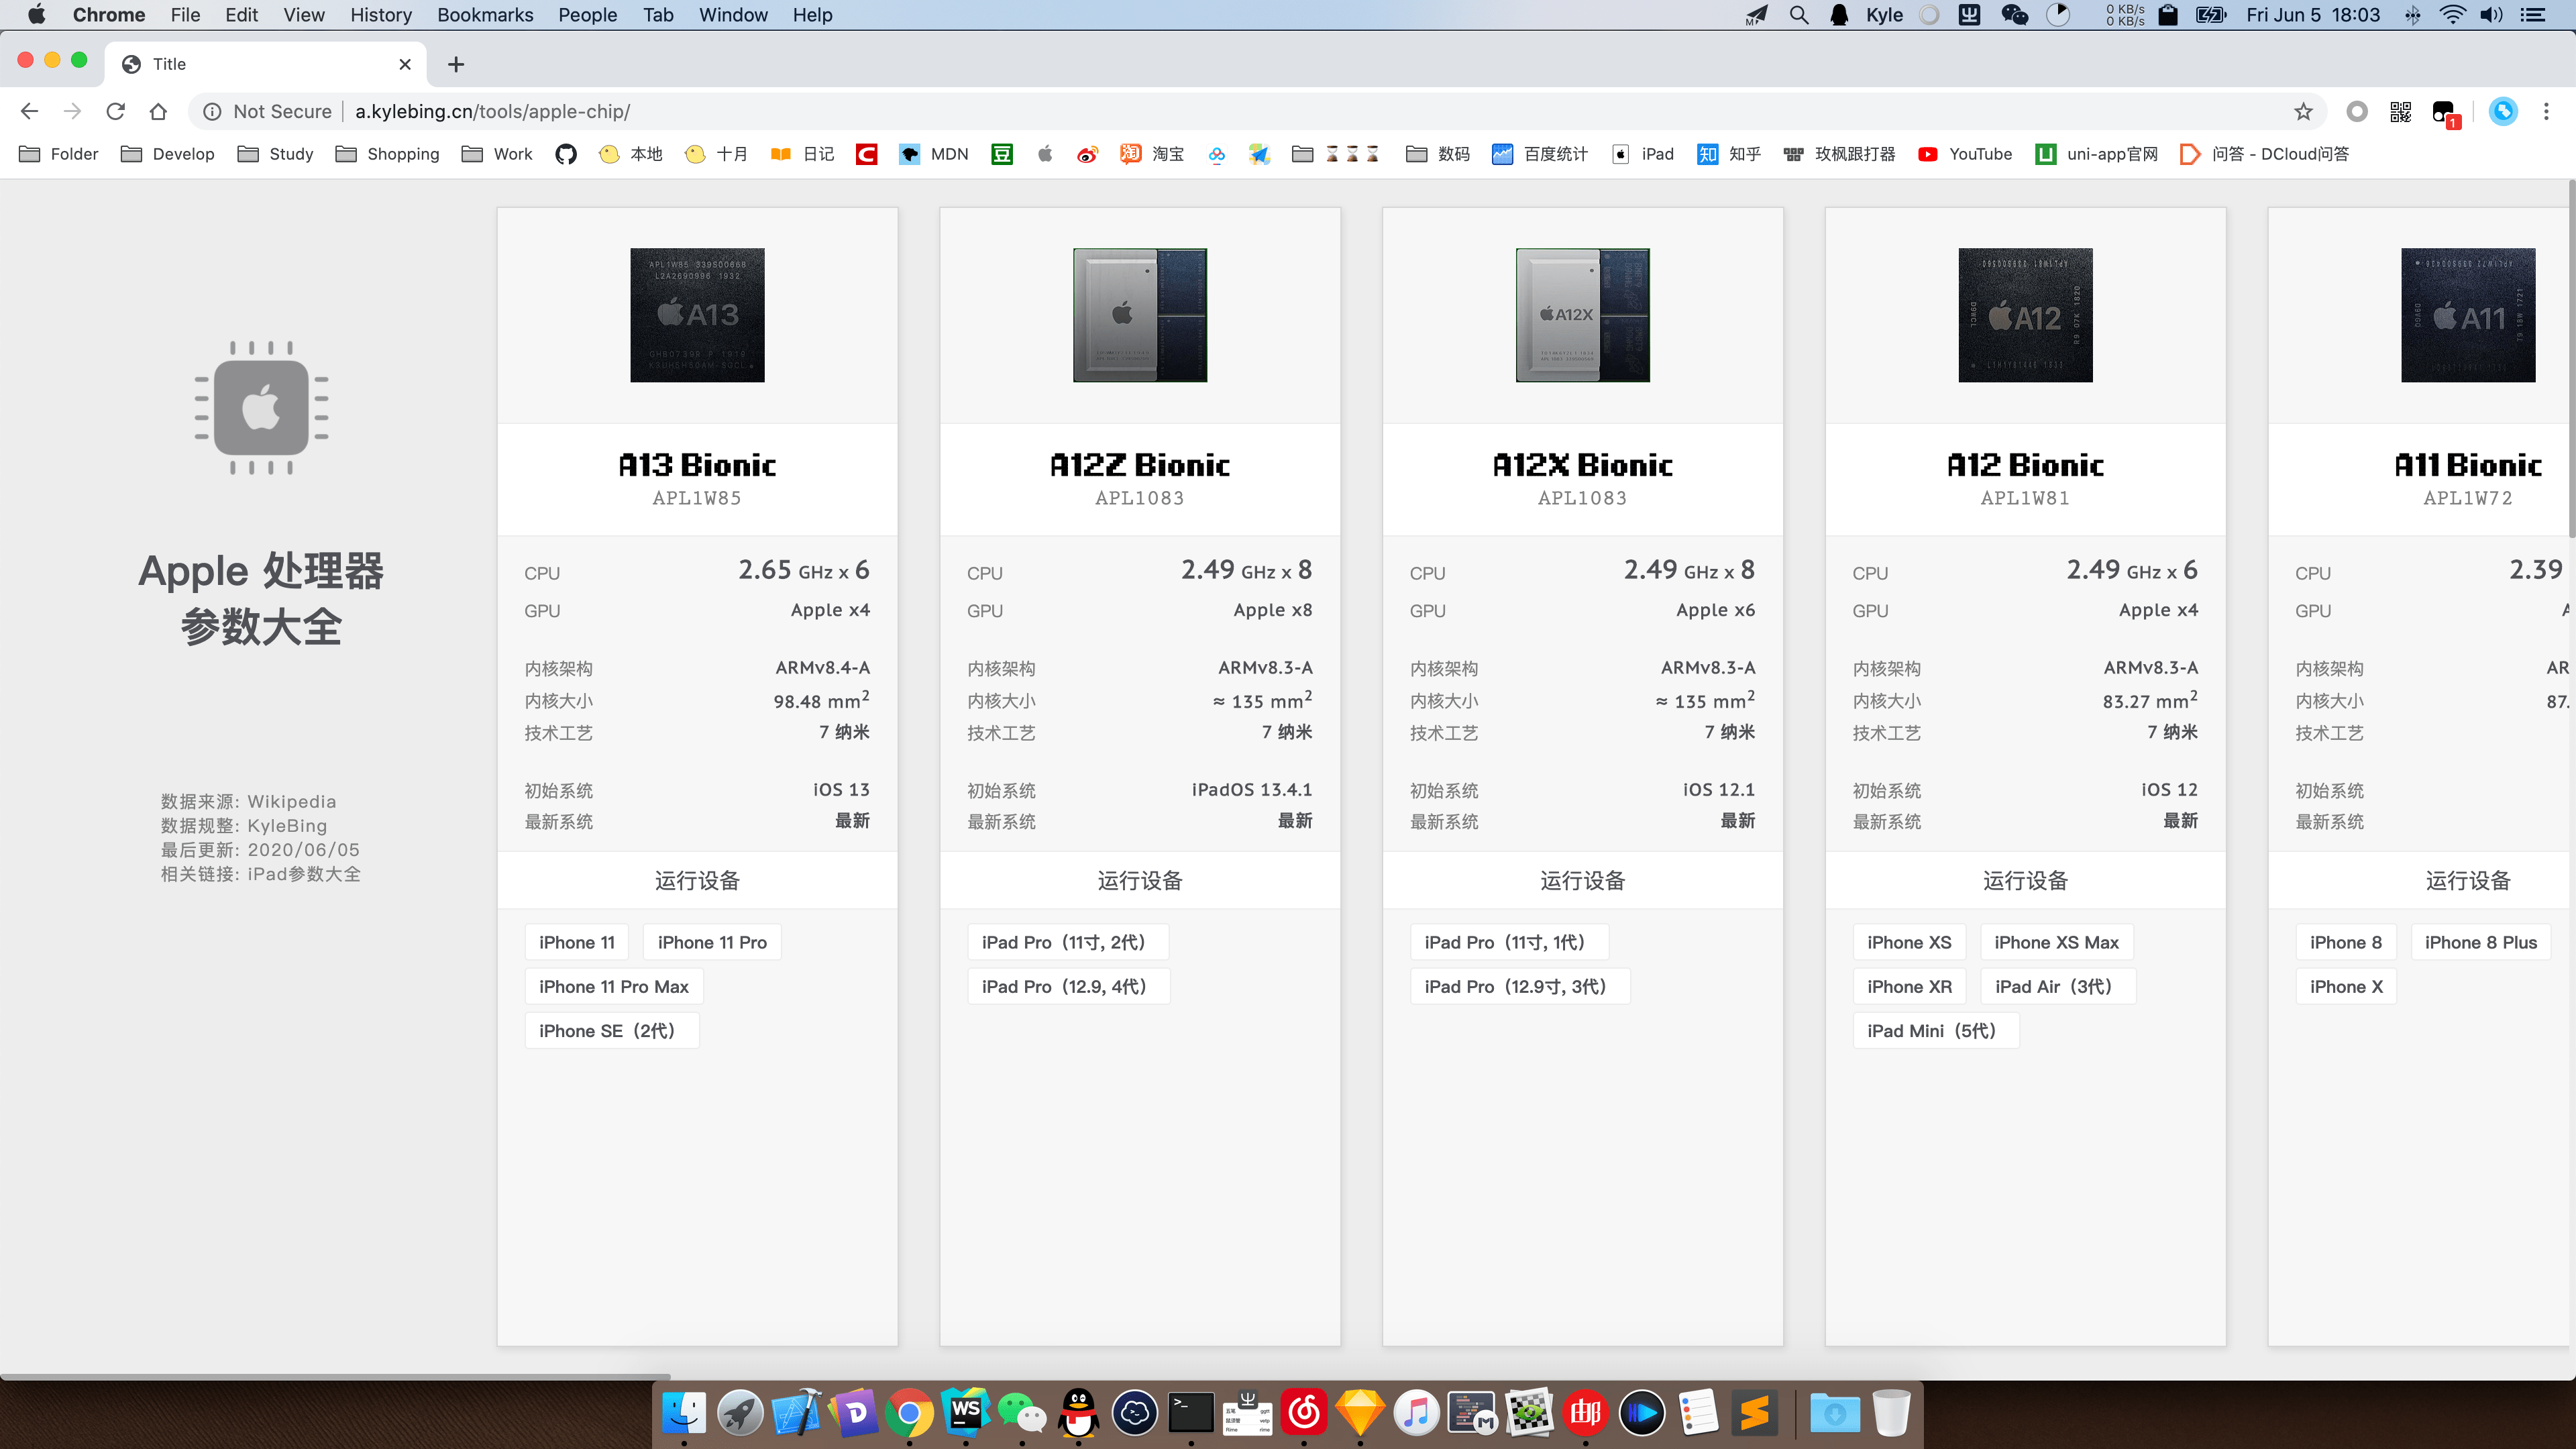This screenshot has height=1449, width=2576.
Task: Click the iPhone 11 device tag
Action: pyautogui.click(x=577, y=942)
